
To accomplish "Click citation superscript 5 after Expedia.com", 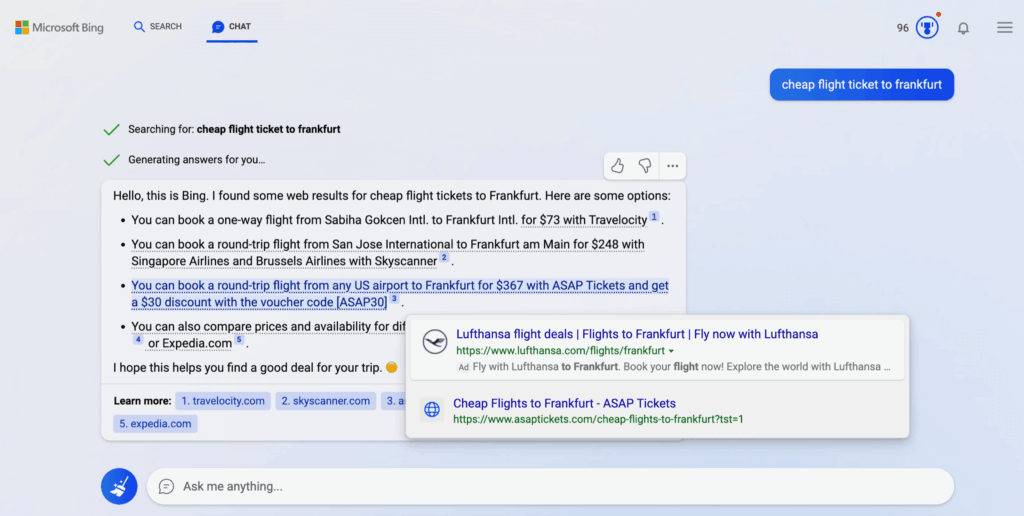I will coord(239,340).
